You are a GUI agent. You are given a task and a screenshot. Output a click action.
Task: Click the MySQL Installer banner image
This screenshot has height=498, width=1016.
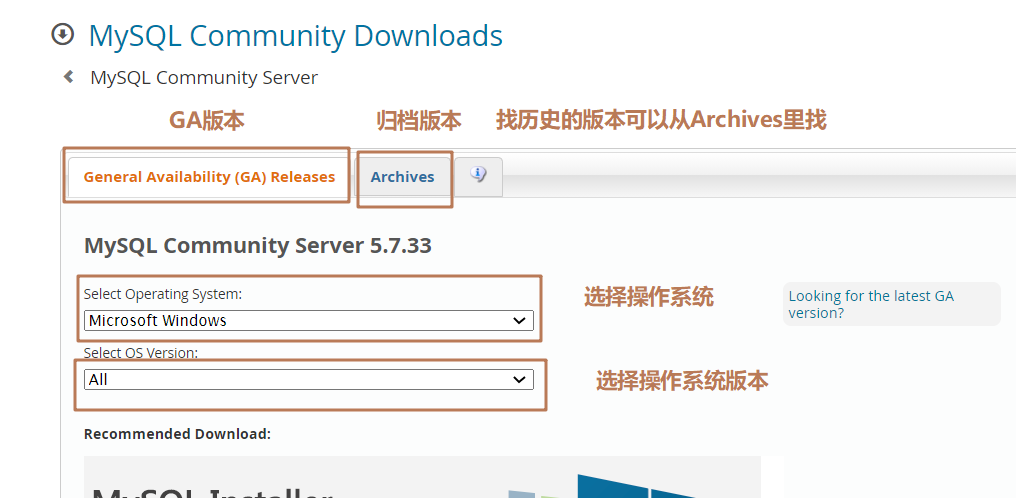422,477
